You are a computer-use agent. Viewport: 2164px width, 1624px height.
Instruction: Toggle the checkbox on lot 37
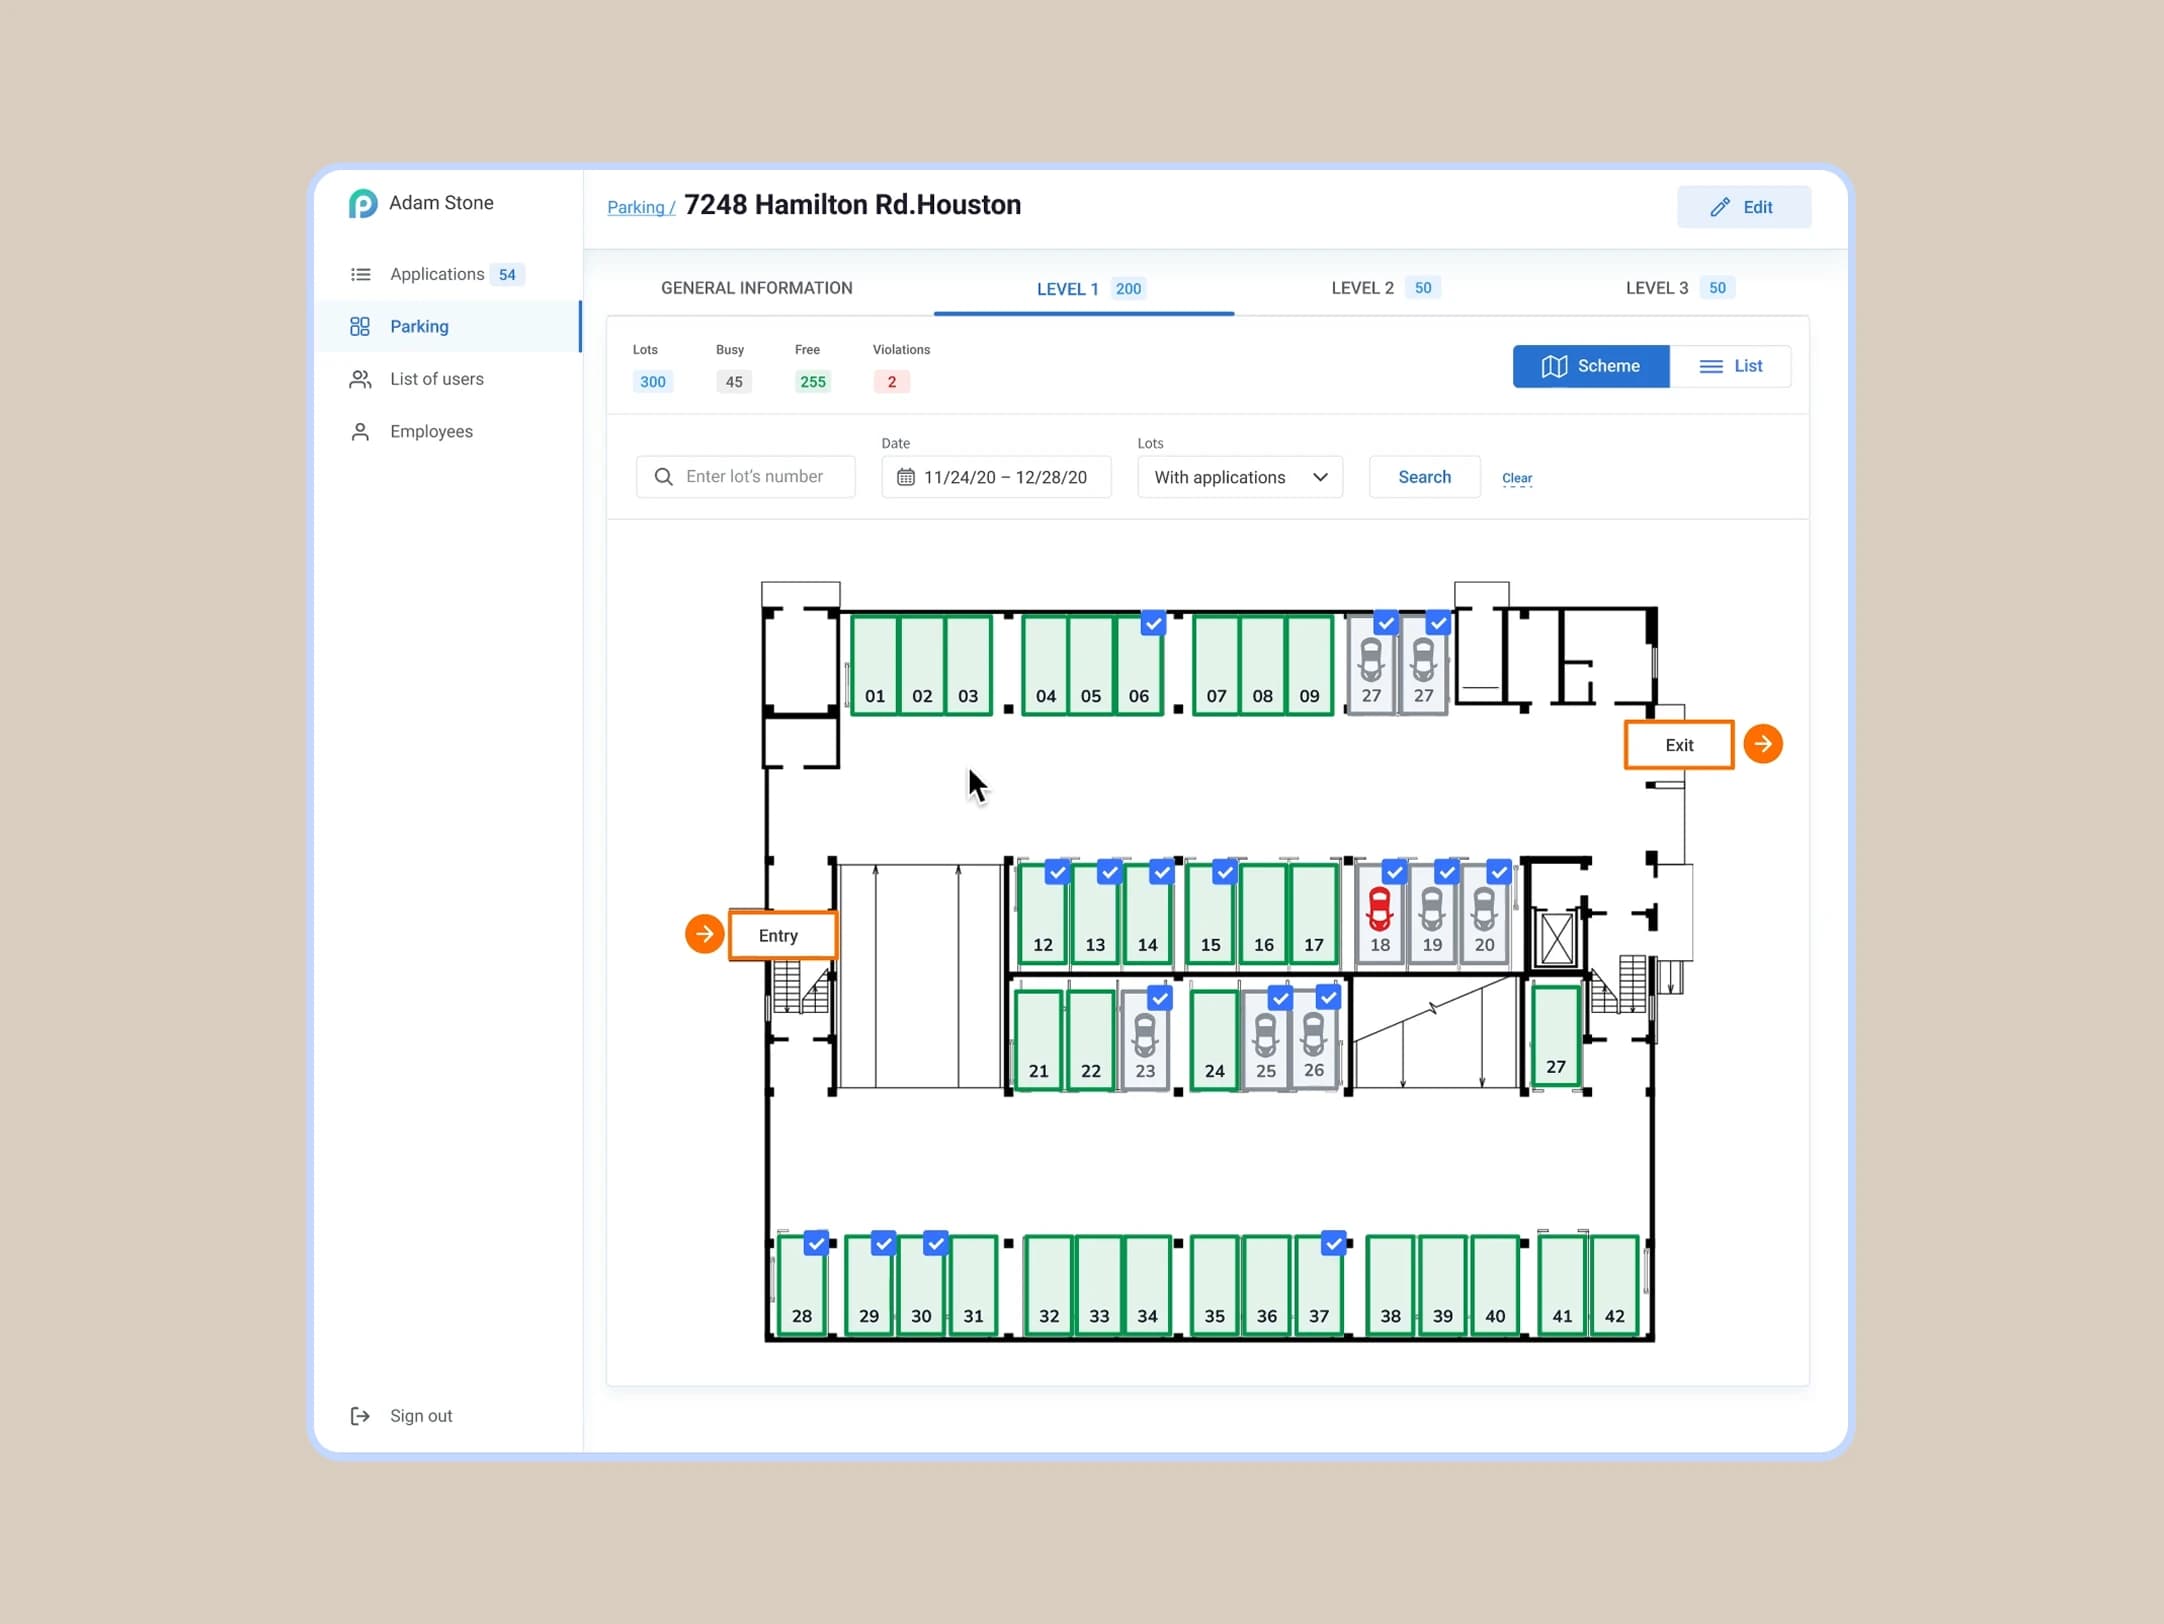pos(1333,1243)
